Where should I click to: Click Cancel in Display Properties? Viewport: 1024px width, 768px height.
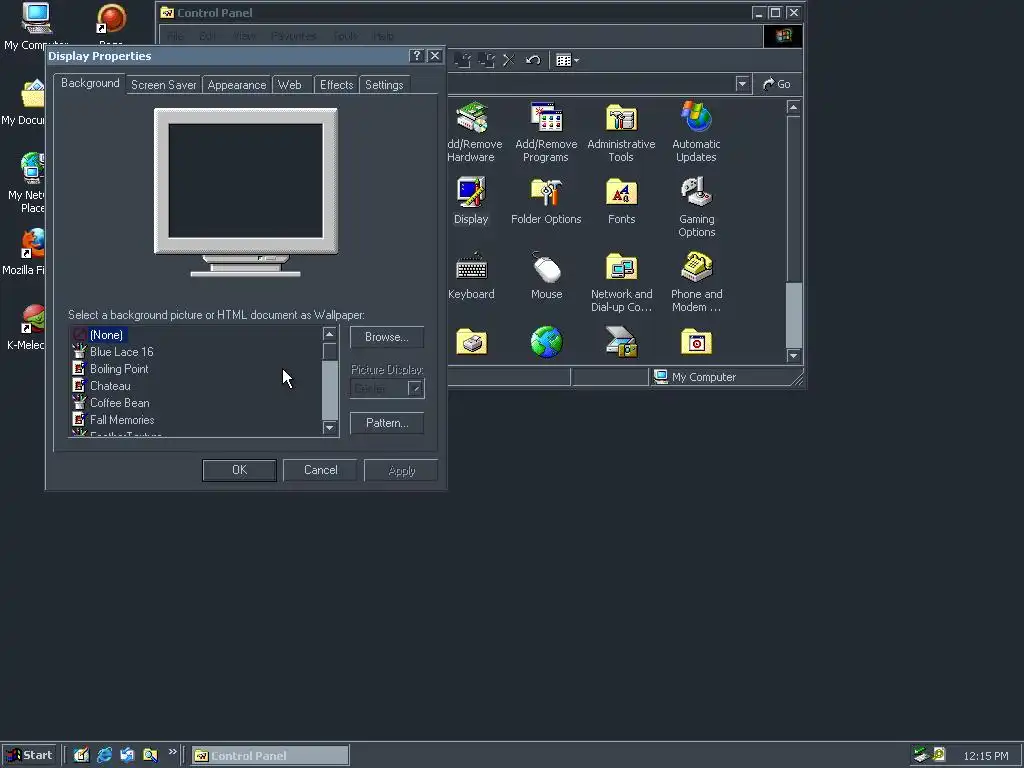[x=321, y=470]
